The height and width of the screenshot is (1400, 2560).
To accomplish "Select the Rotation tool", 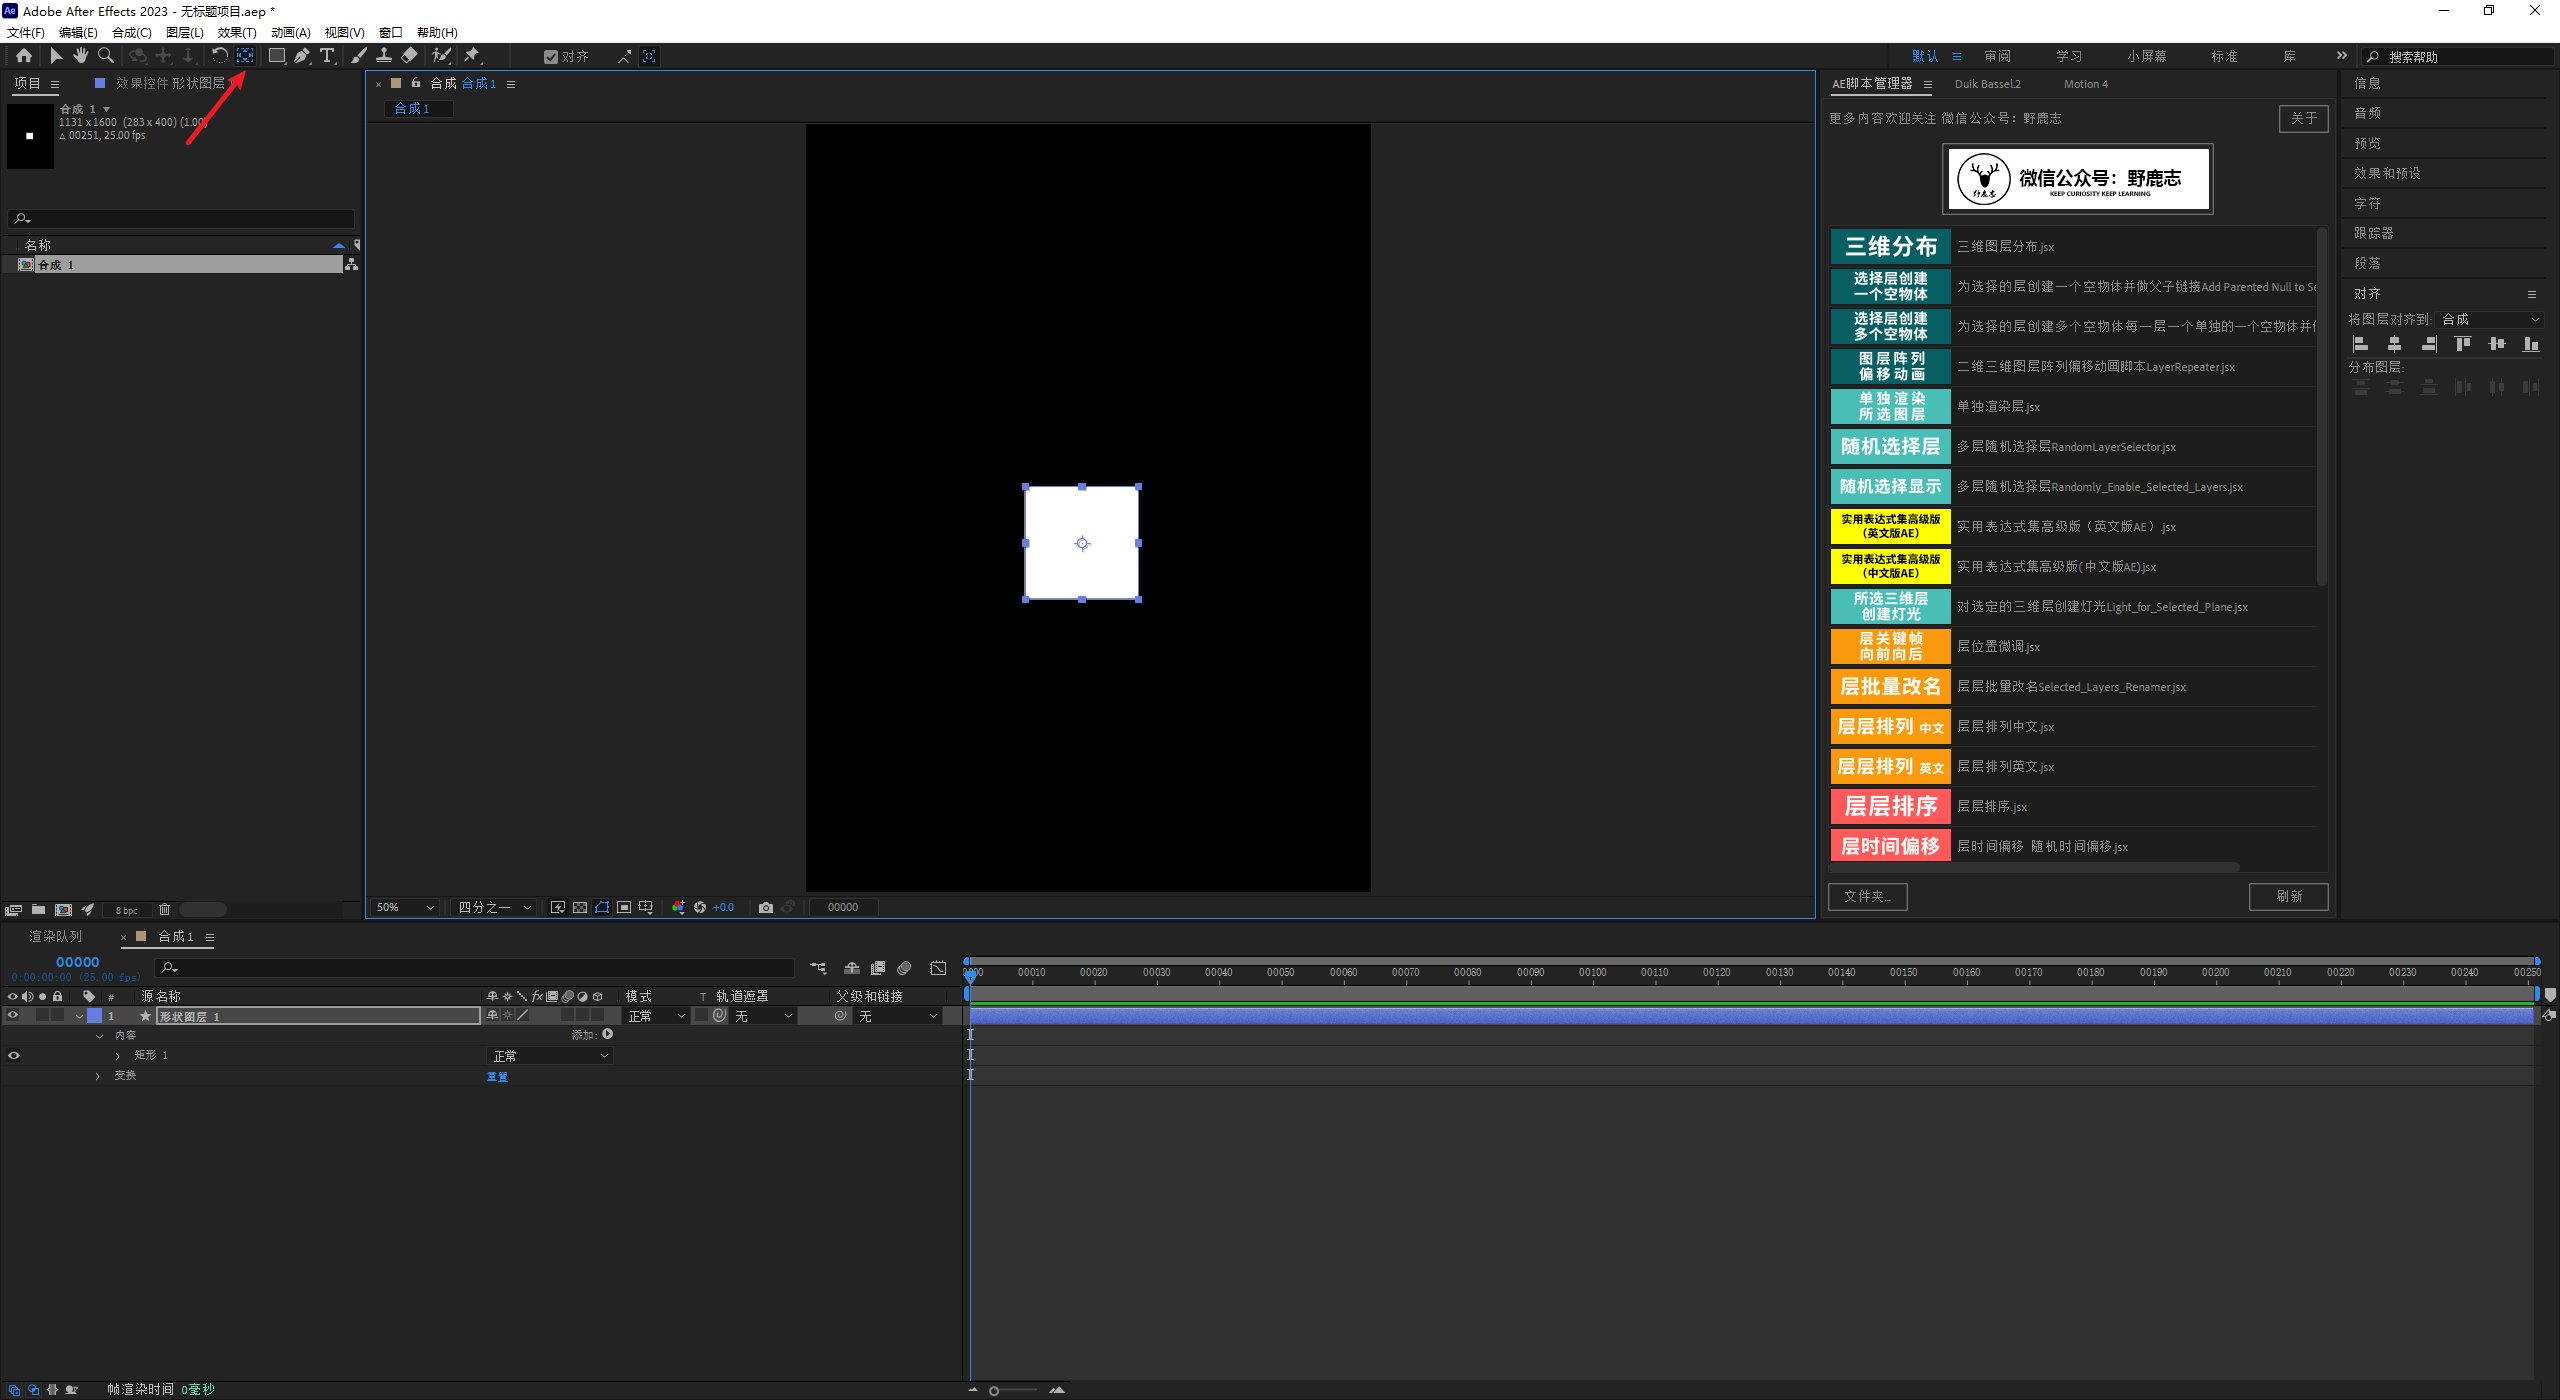I will [x=219, y=56].
